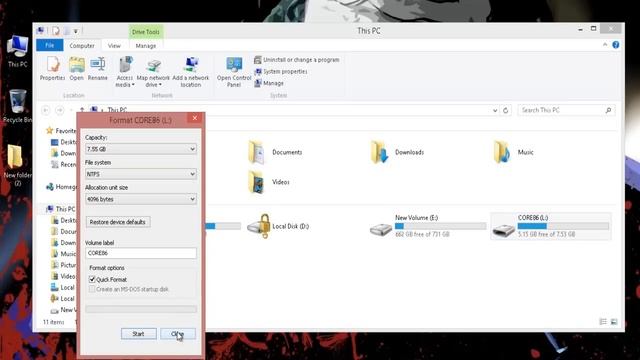Click Restore device defaults button
The width and height of the screenshot is (640, 360).
(x=118, y=222)
